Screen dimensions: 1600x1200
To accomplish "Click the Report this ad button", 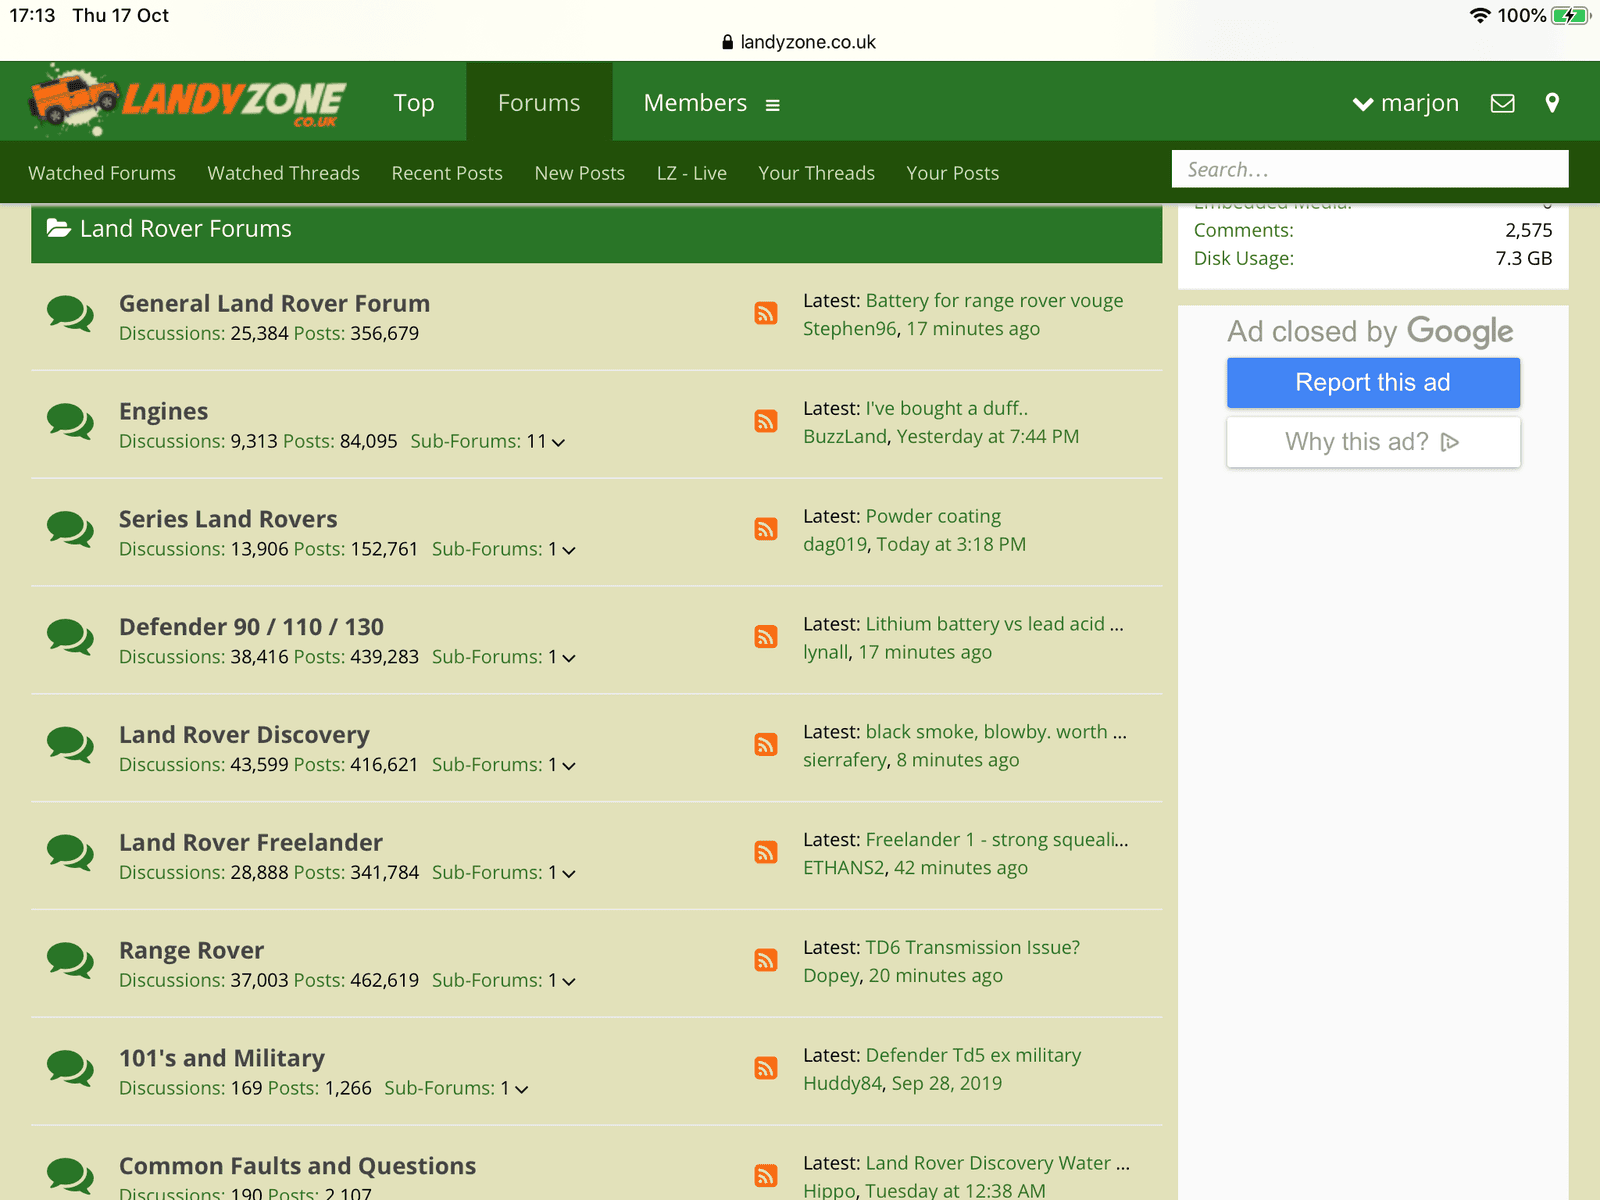I will (x=1373, y=382).
